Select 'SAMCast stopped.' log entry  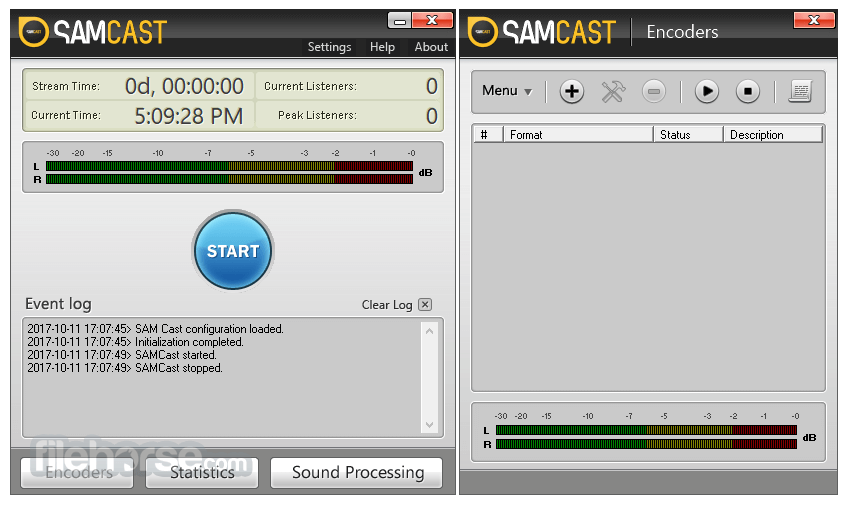point(125,368)
